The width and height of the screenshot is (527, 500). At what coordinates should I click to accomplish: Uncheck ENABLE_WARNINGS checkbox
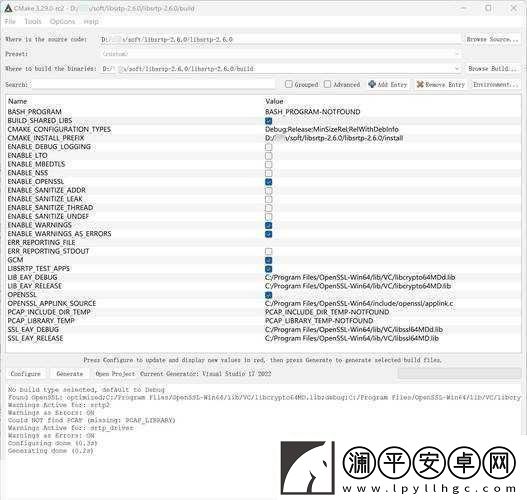tap(268, 225)
